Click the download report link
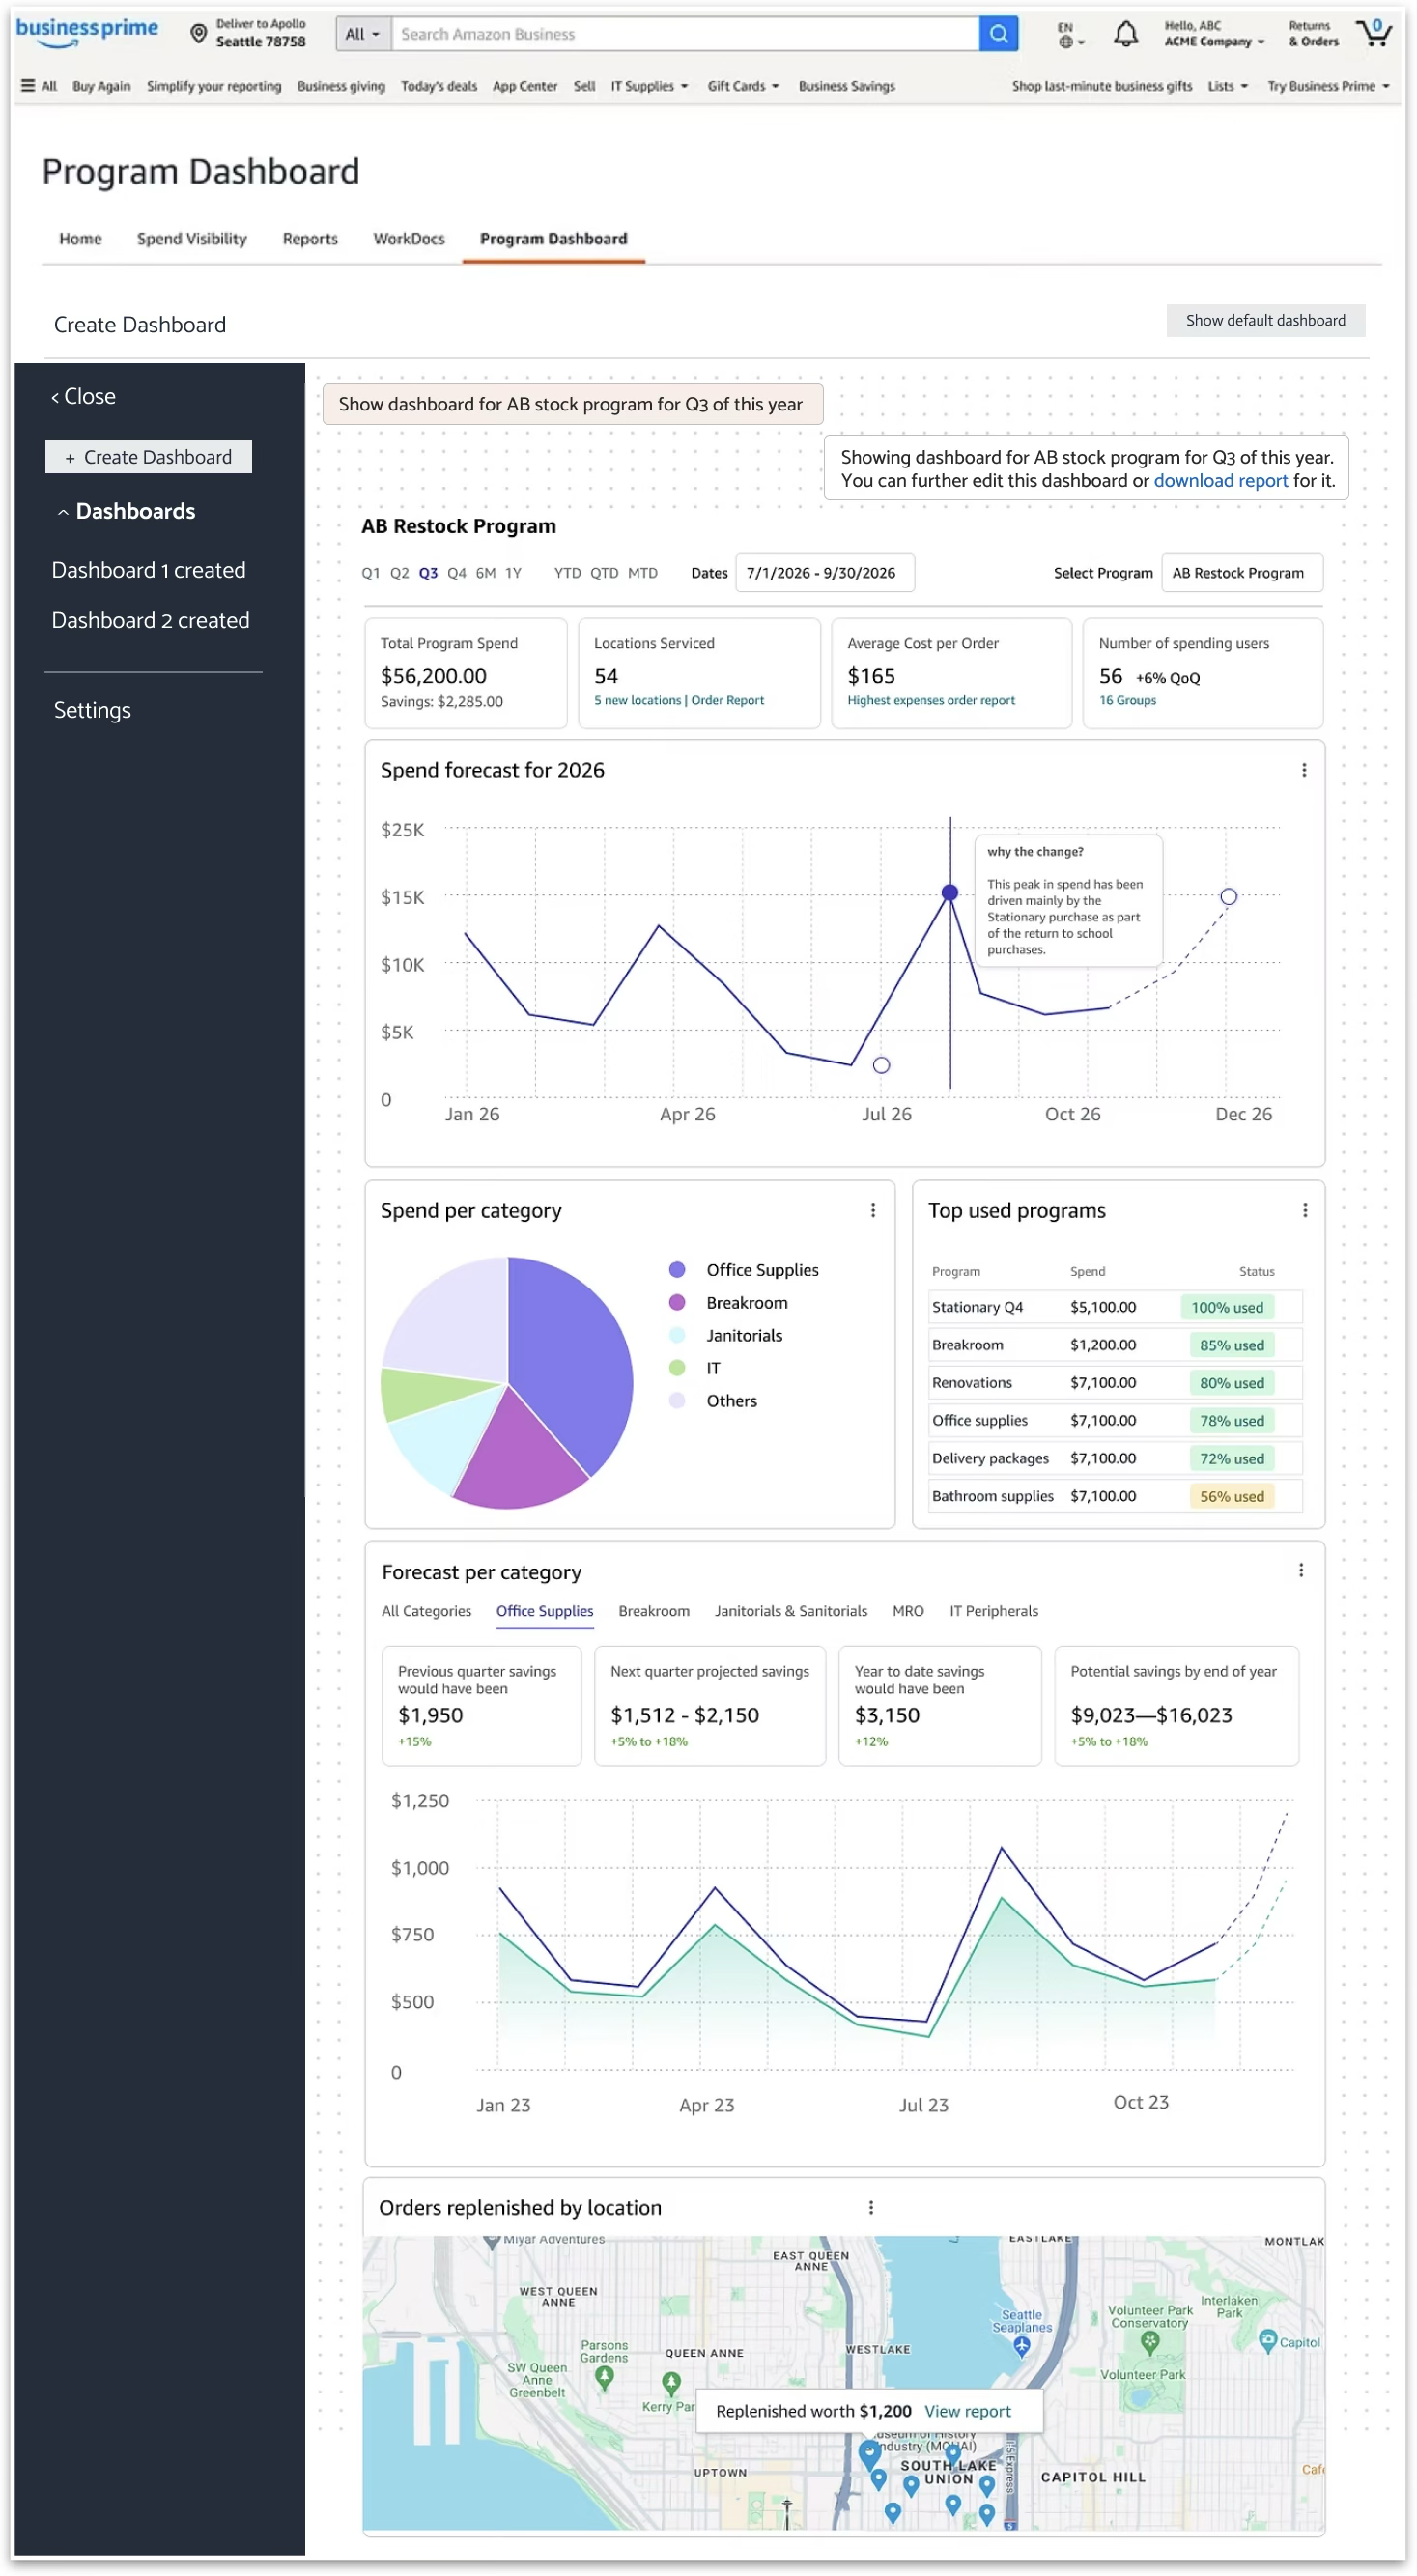The image size is (1417, 2576). point(1220,481)
